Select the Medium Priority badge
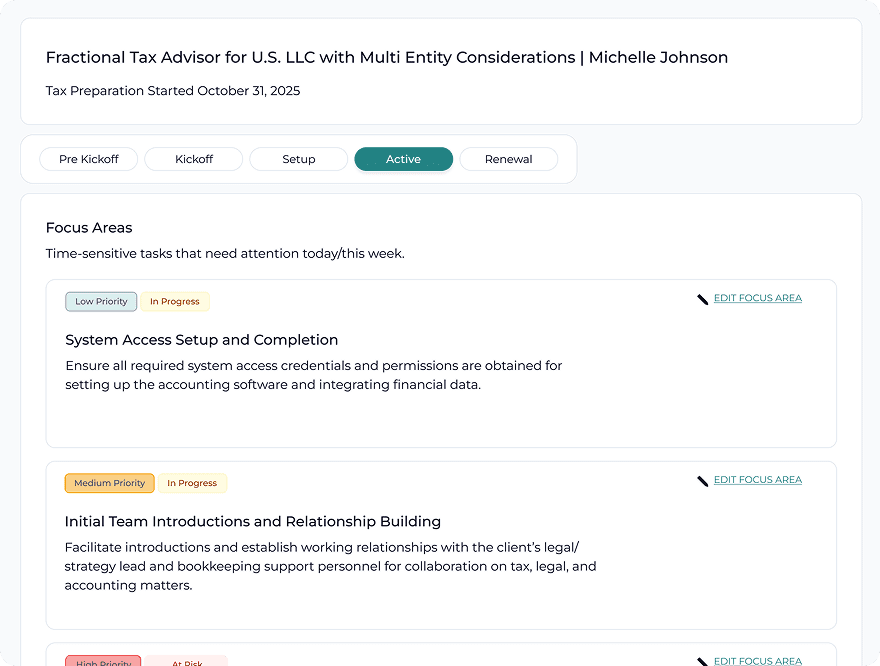The height and width of the screenshot is (666, 880). coord(110,483)
